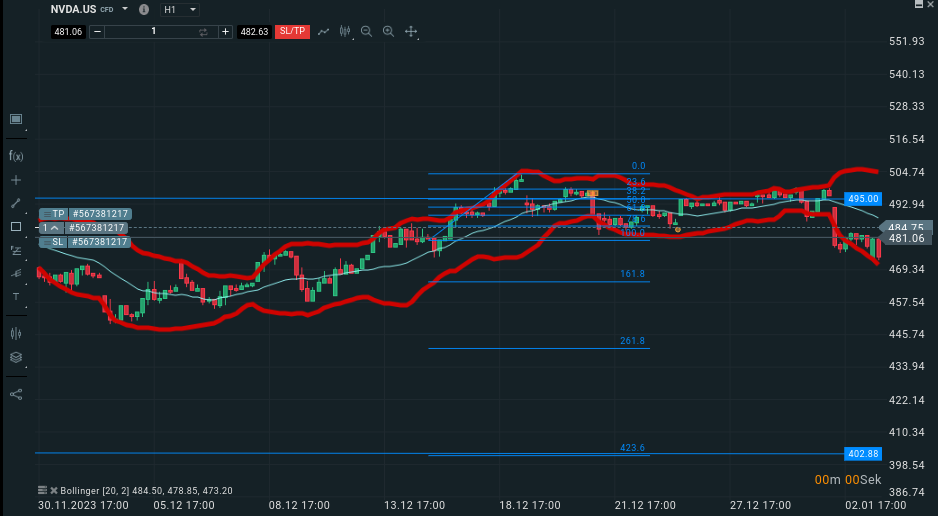Click the 161.8 Fibonacci level label

point(632,274)
